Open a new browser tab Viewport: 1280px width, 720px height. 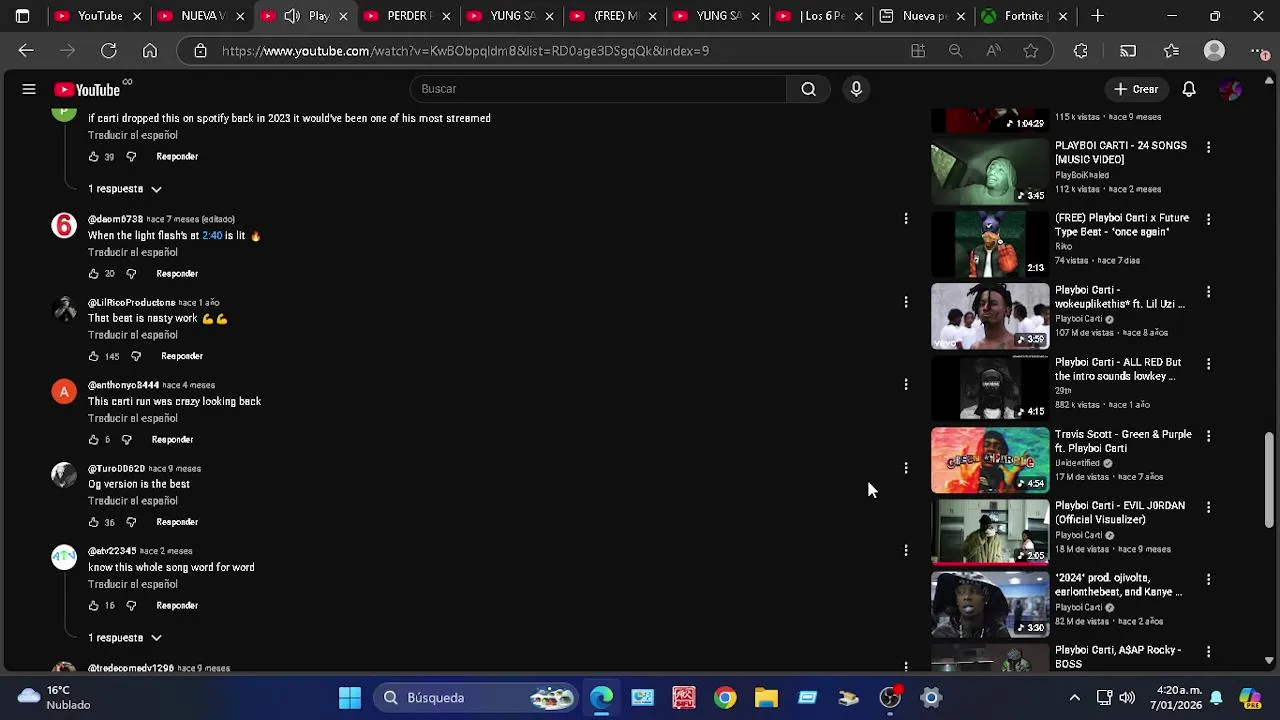coord(1098,16)
